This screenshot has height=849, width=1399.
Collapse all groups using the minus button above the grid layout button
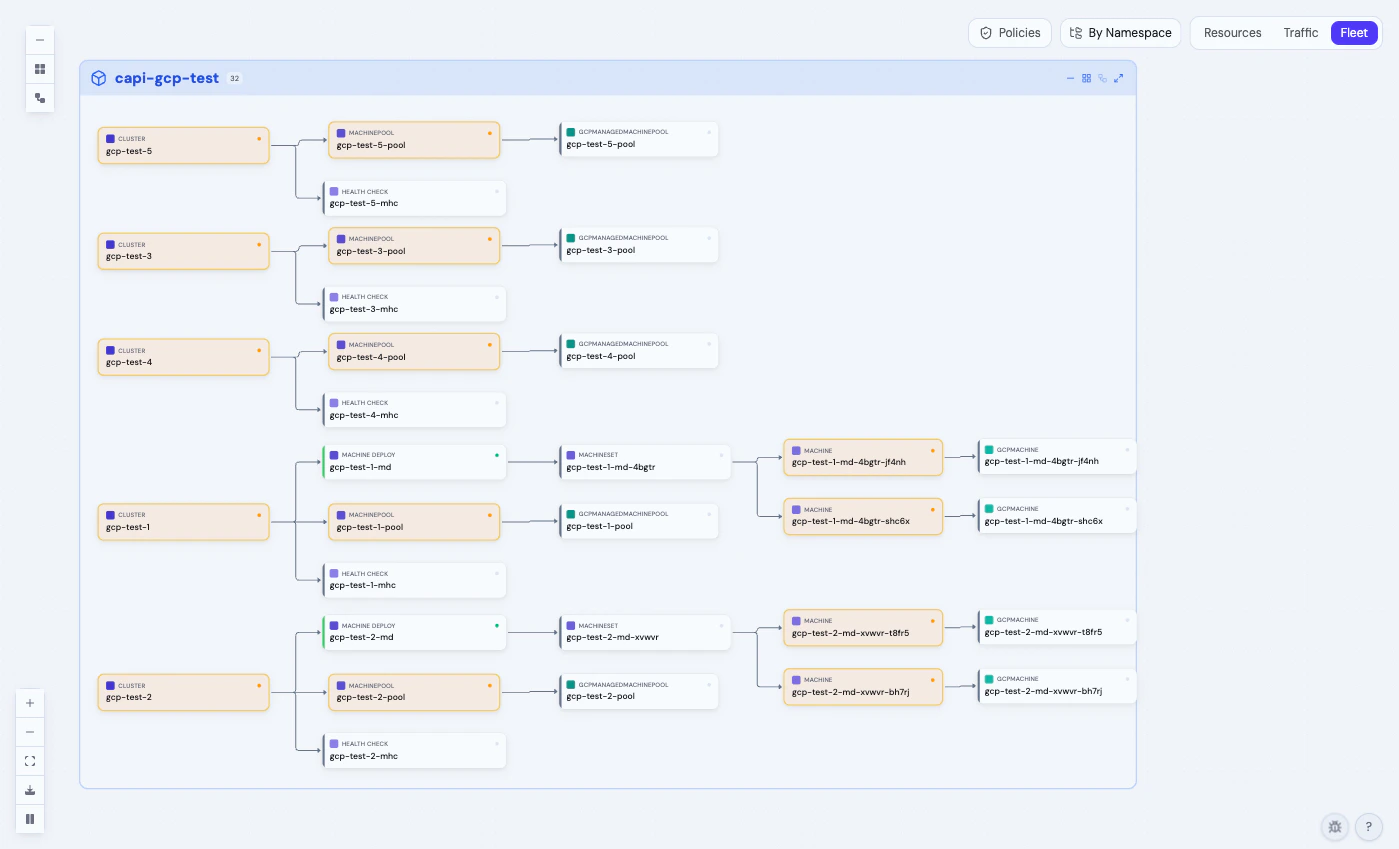coord(40,40)
